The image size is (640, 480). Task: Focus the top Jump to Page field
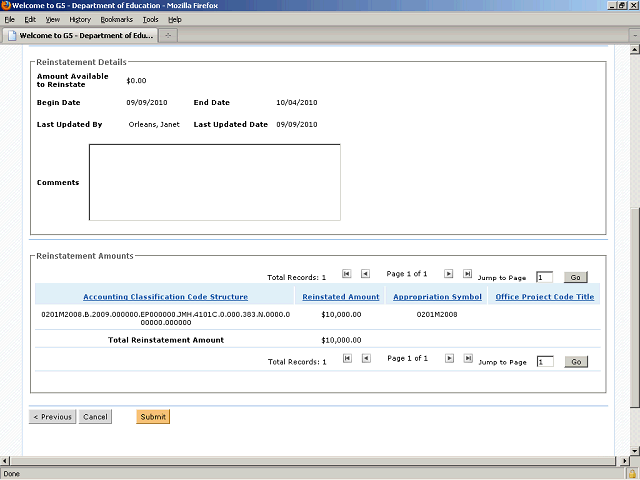(x=544, y=278)
